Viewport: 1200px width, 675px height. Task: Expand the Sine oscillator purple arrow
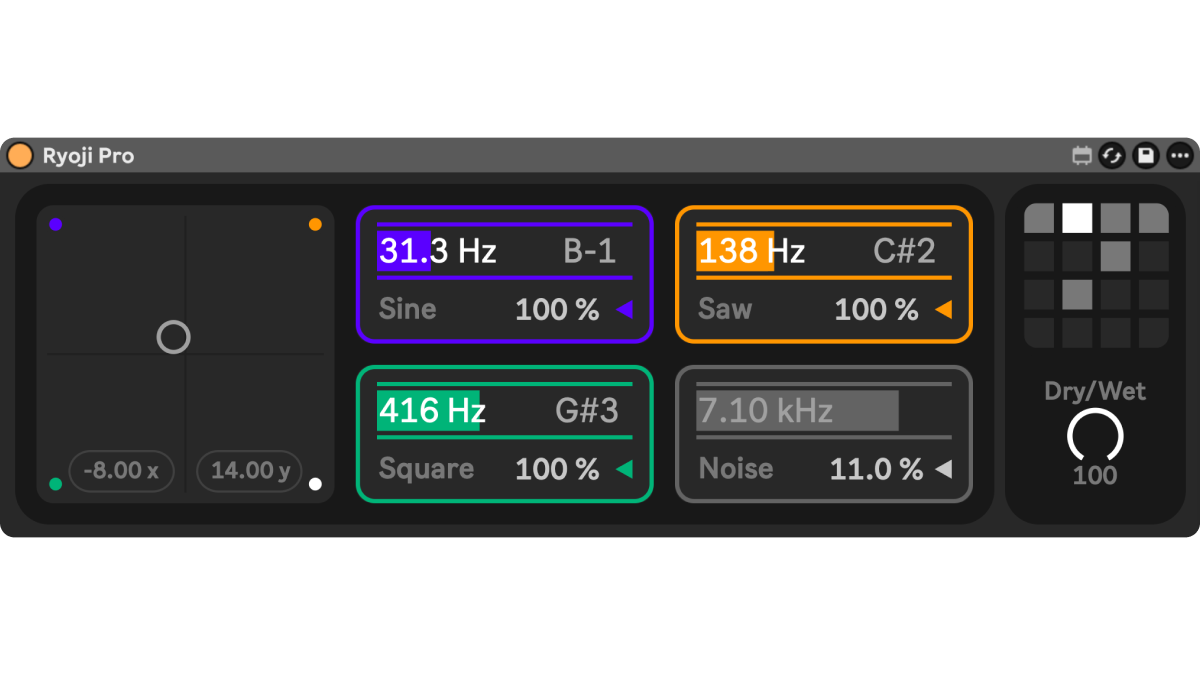[625, 310]
